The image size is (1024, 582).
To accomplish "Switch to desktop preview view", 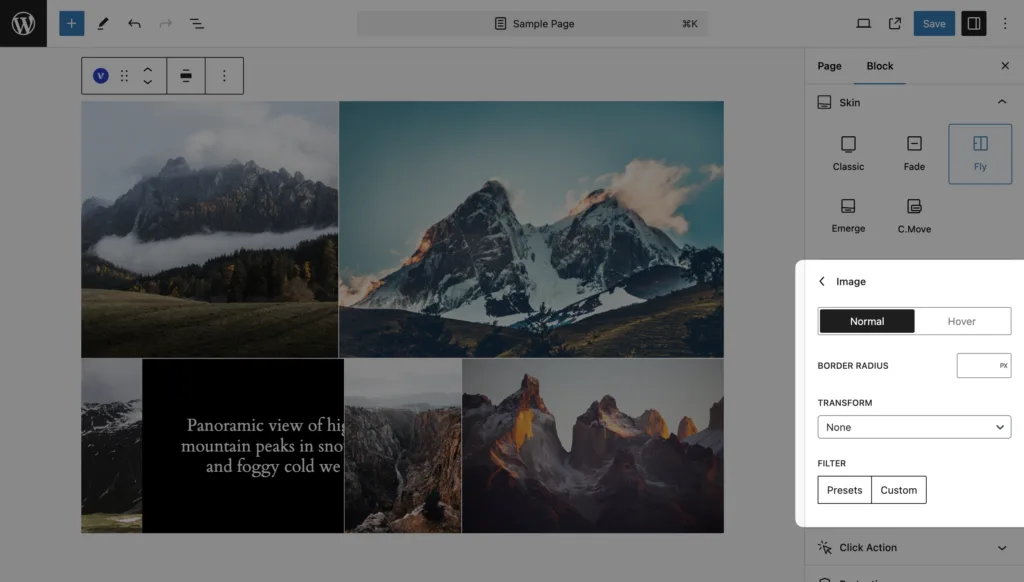I will pyautogui.click(x=863, y=24).
